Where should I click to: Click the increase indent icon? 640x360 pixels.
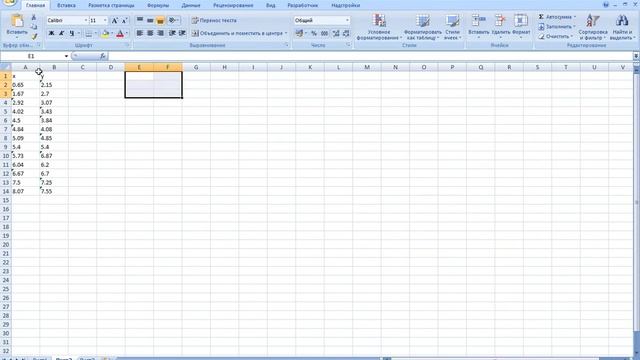pos(182,33)
